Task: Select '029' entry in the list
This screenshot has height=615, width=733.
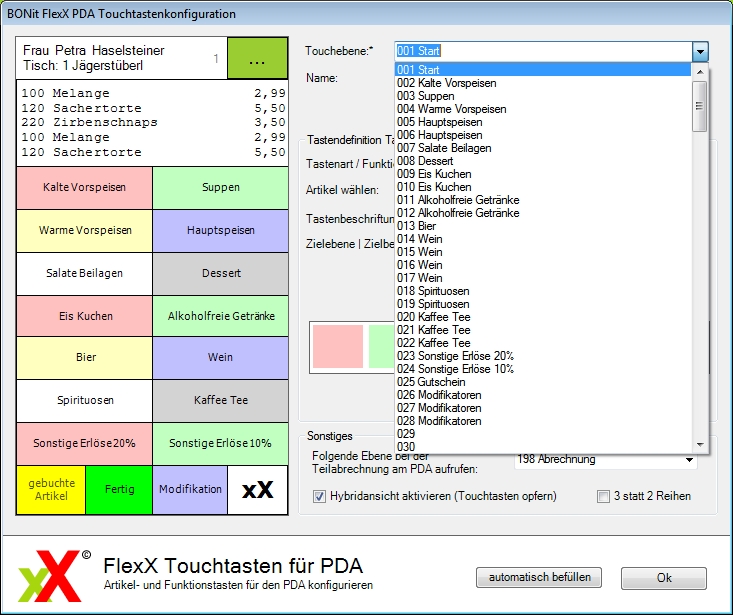Action: pos(542,434)
